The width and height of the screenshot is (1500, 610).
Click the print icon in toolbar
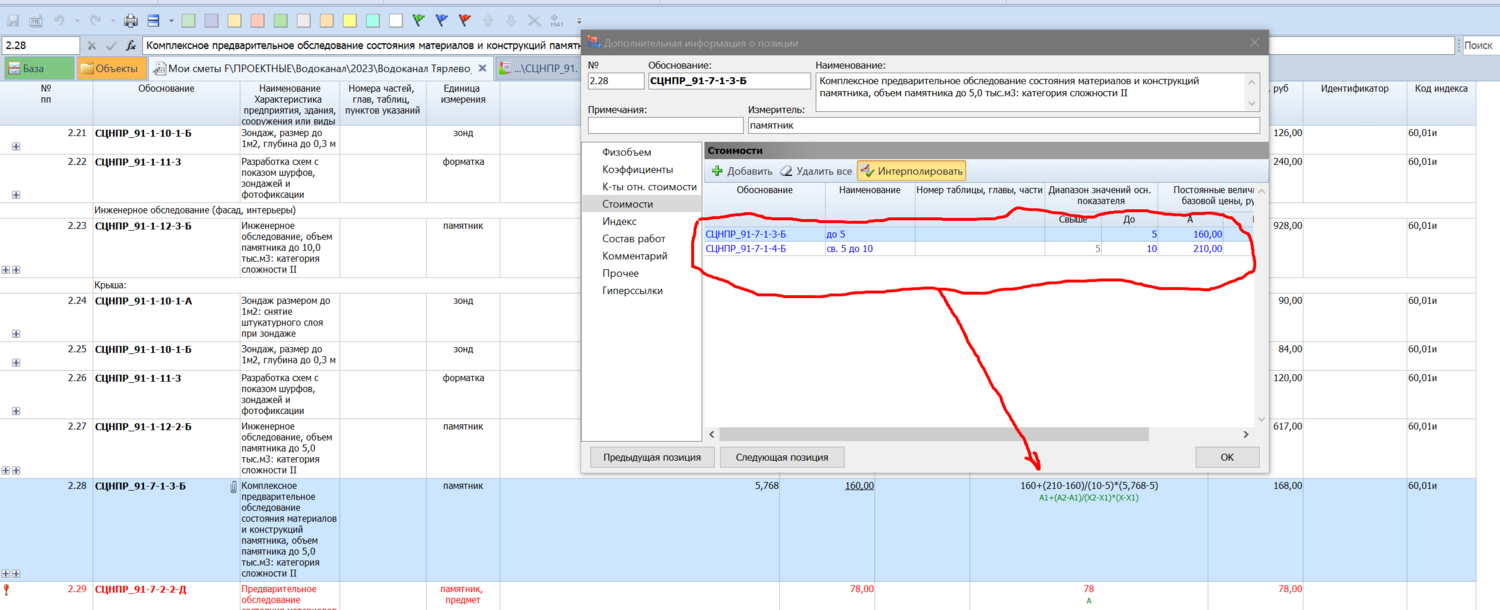(131, 20)
